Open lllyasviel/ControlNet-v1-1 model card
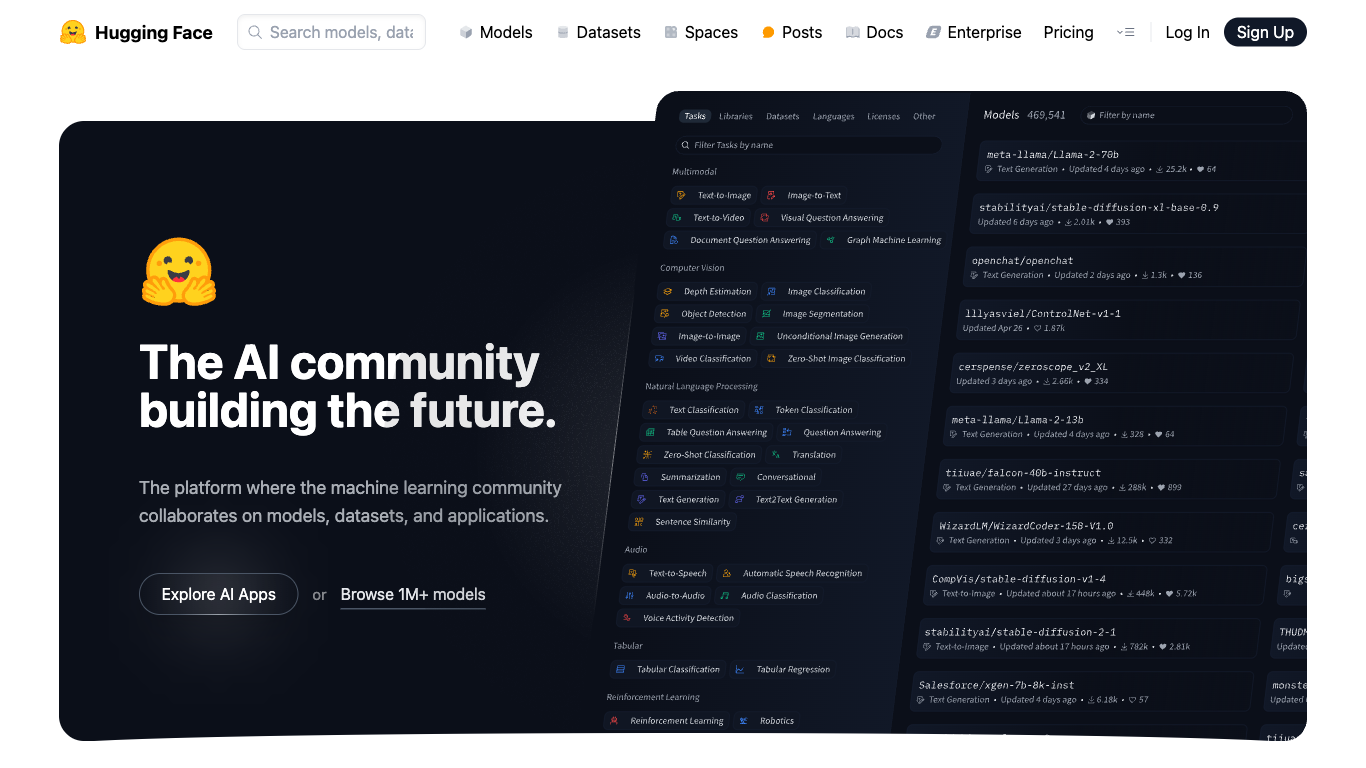Screen dimensions: 1366x768 tap(1129, 320)
